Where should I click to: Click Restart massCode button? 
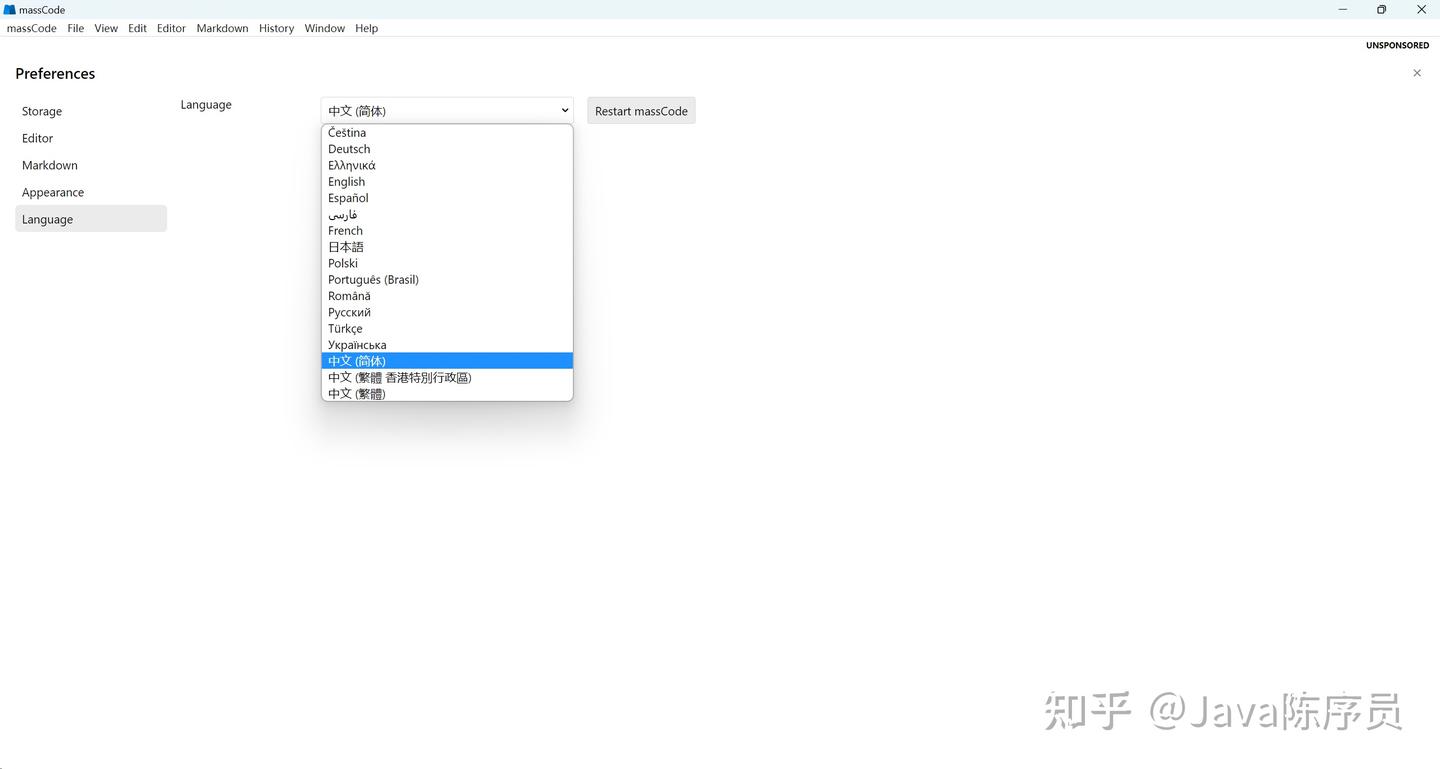(x=641, y=111)
